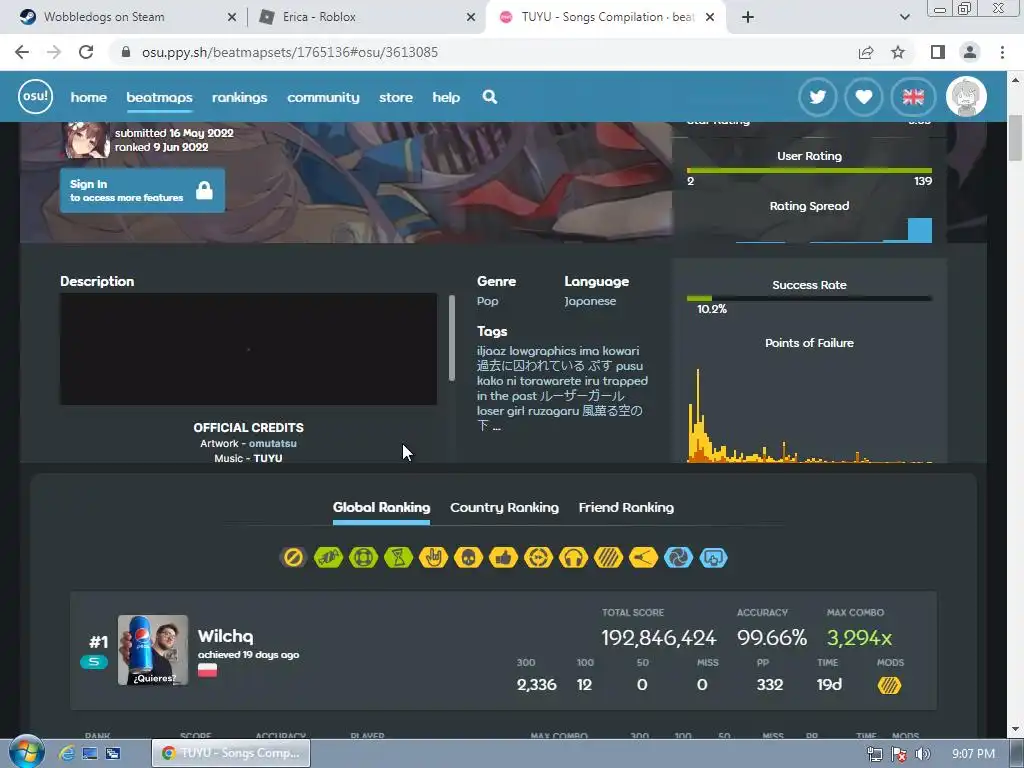Click the description panel scrollbar
This screenshot has width=1024, height=768.
[452, 338]
